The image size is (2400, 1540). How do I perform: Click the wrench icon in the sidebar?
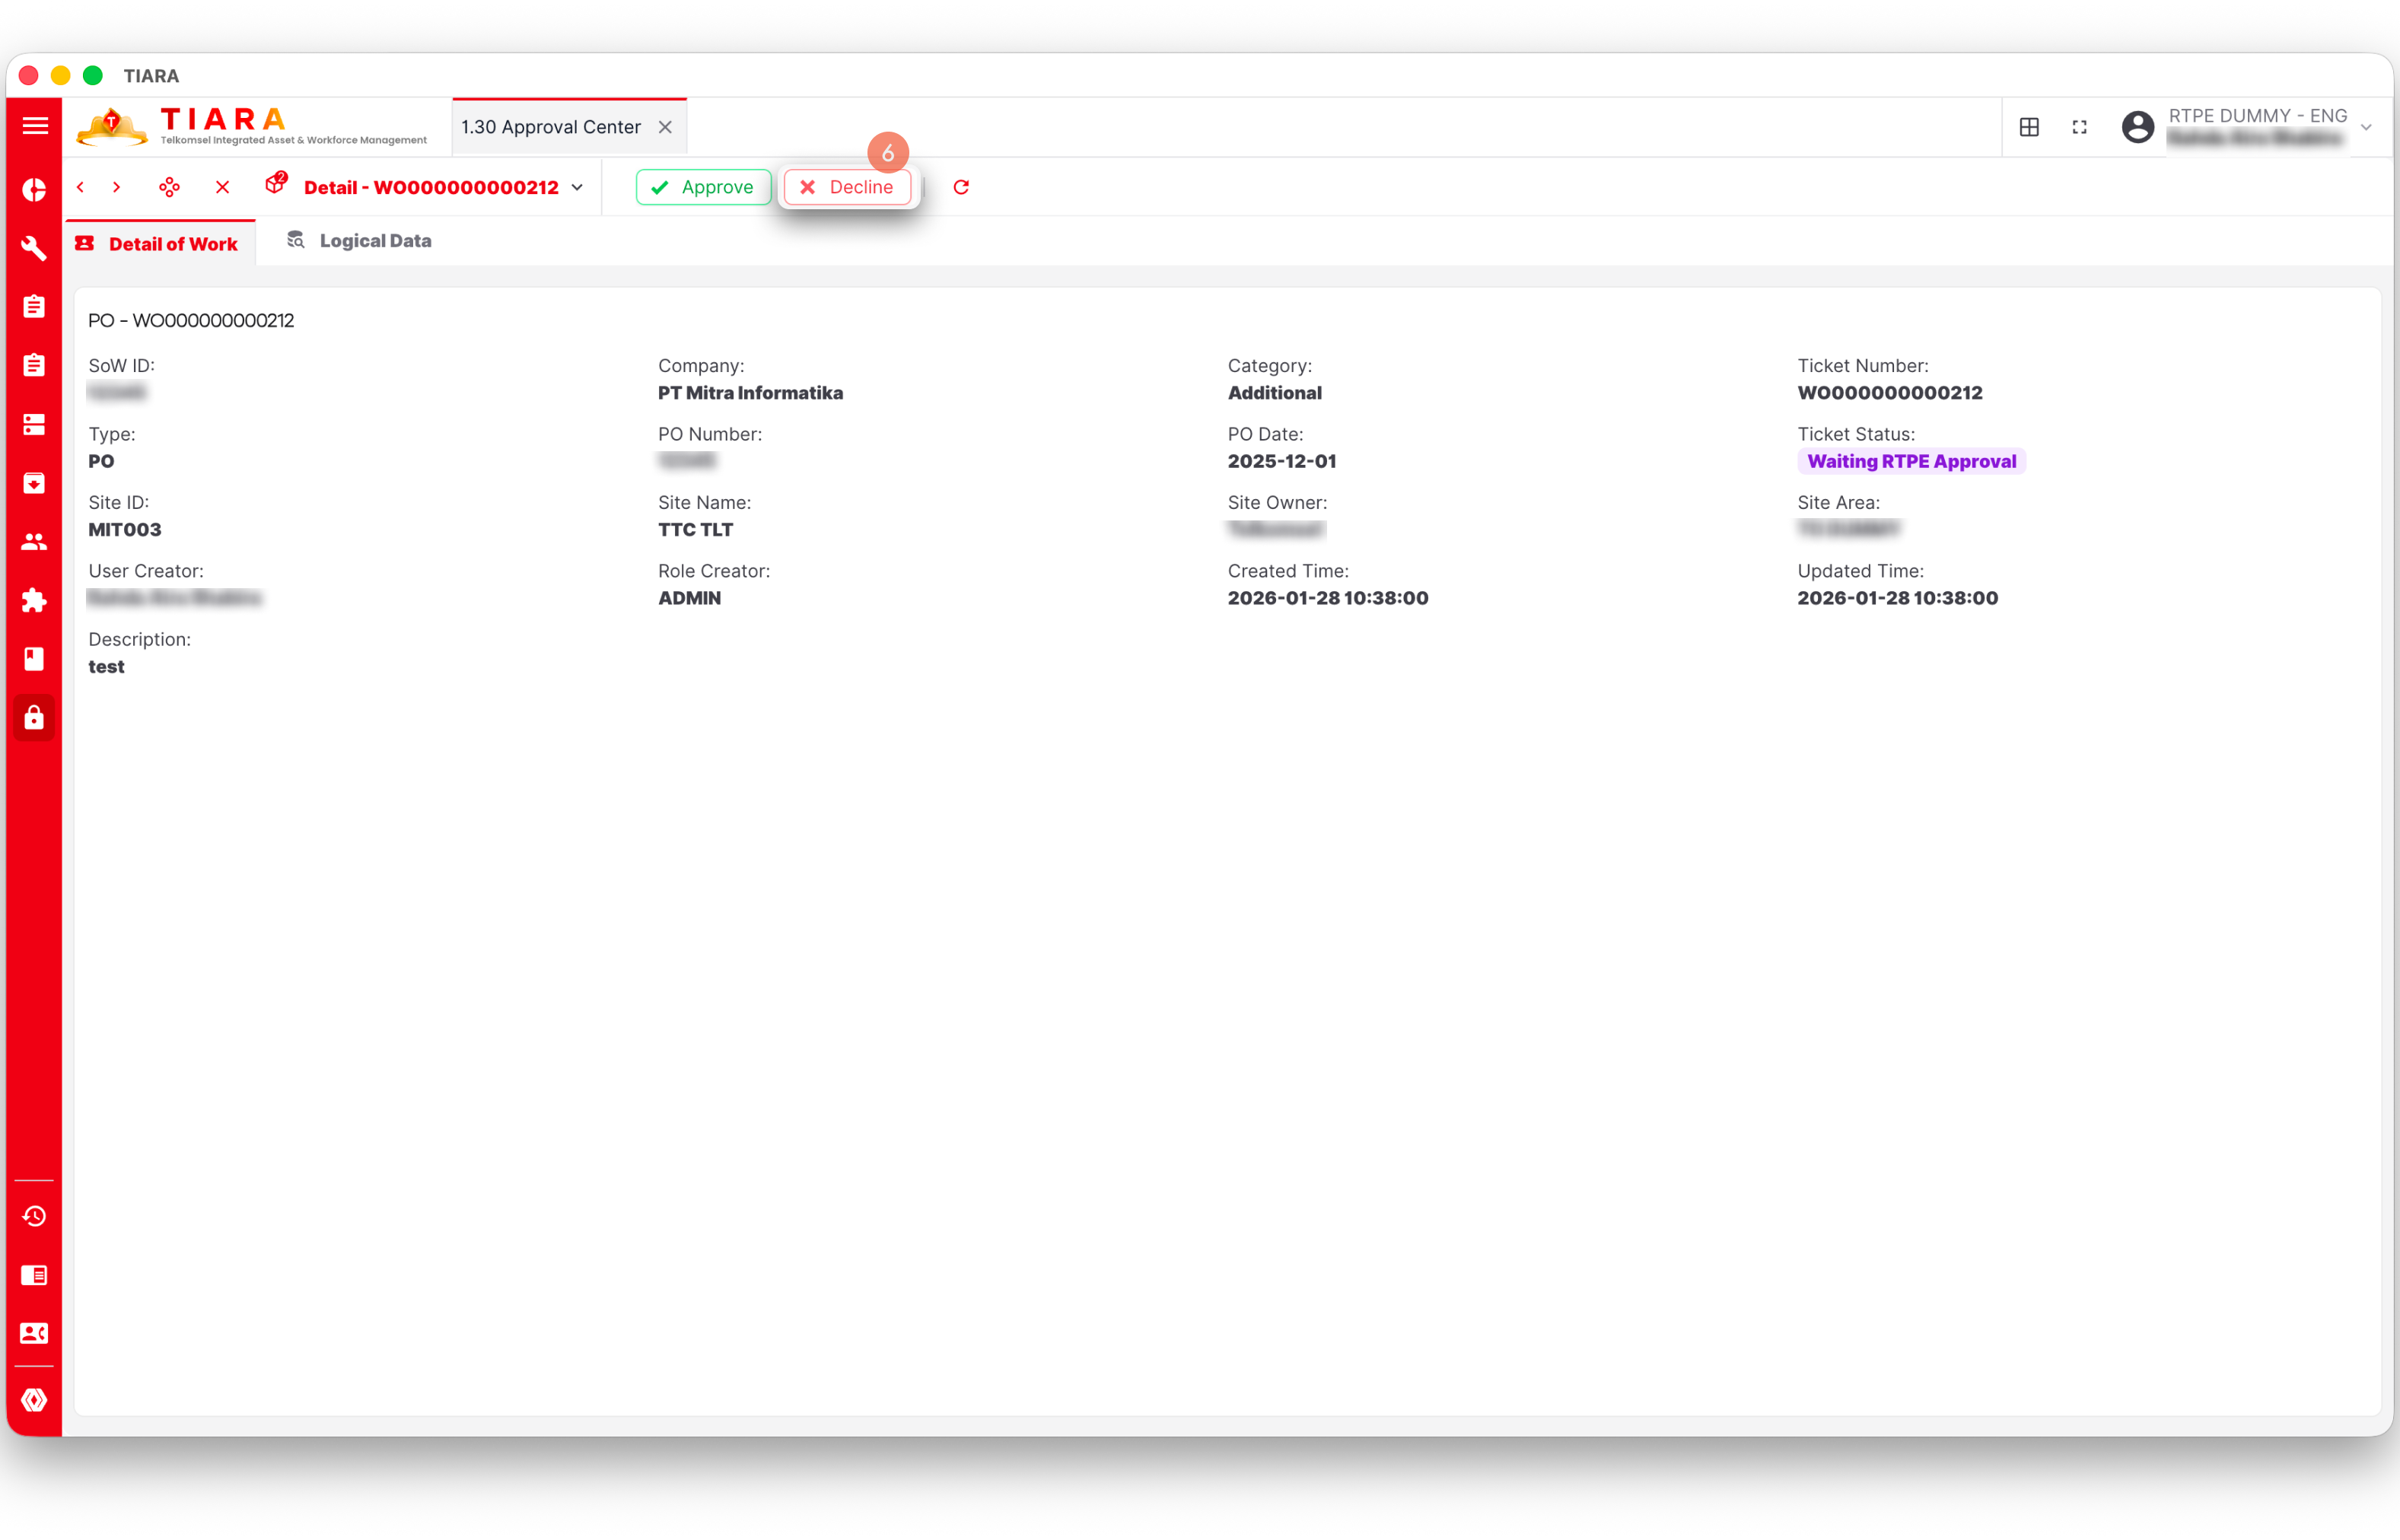[34, 248]
